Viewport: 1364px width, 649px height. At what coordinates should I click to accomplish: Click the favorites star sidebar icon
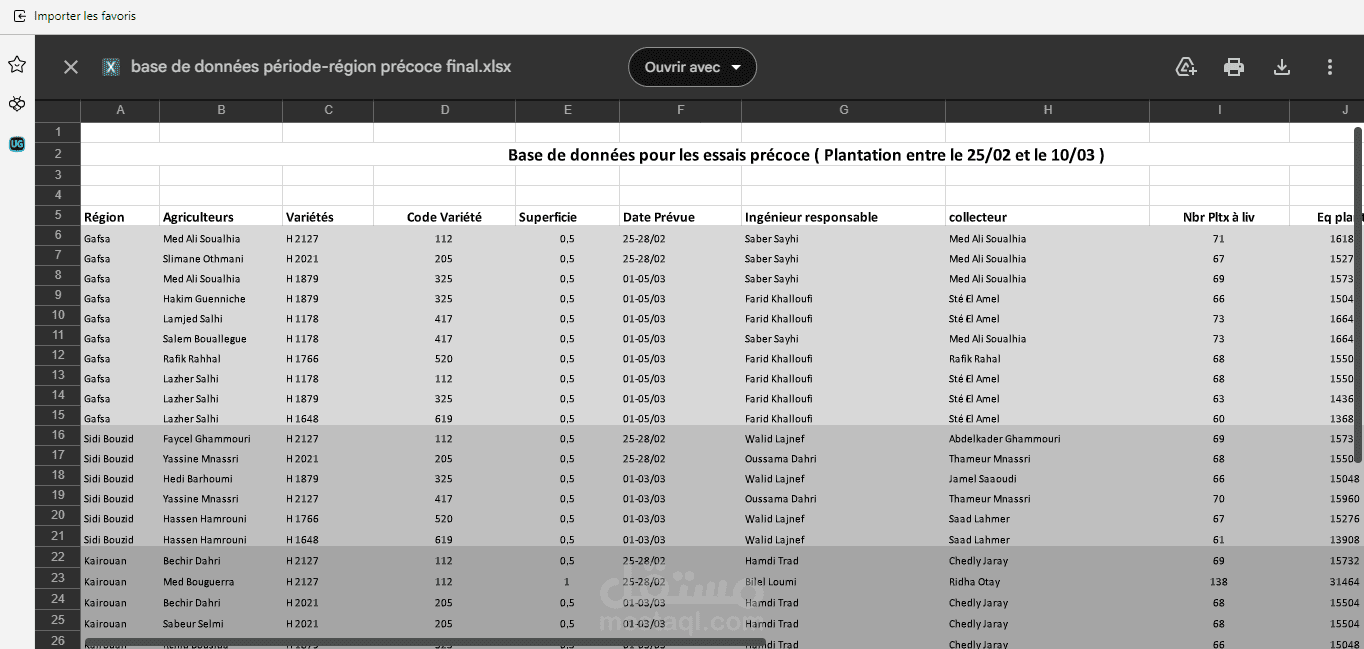(17, 65)
